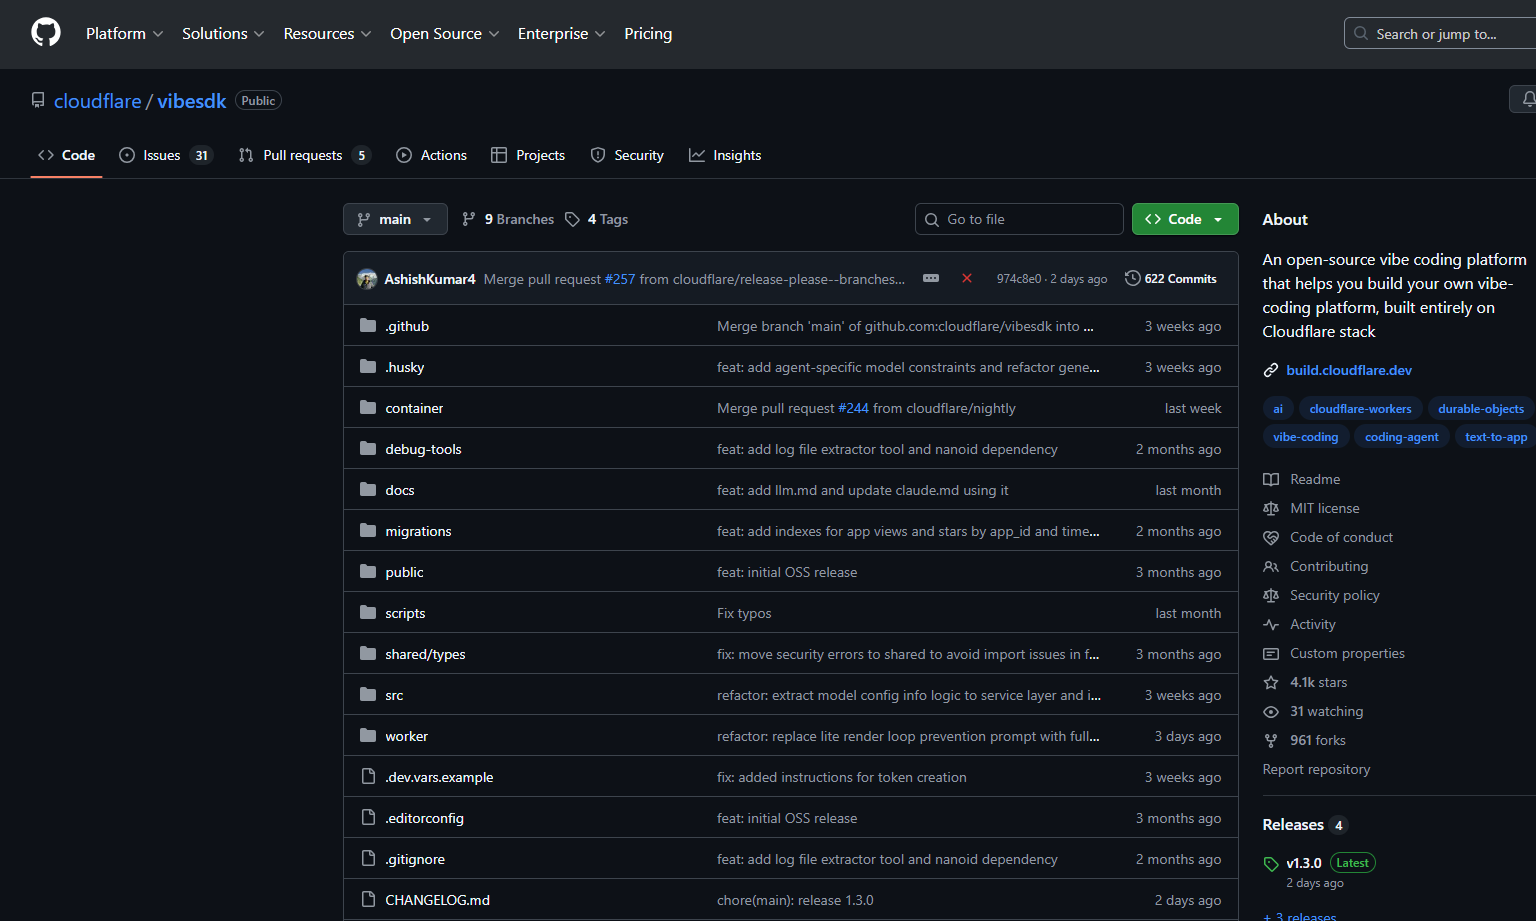Open the main branch selector dropdown
This screenshot has width=1536, height=921.
[x=395, y=218]
